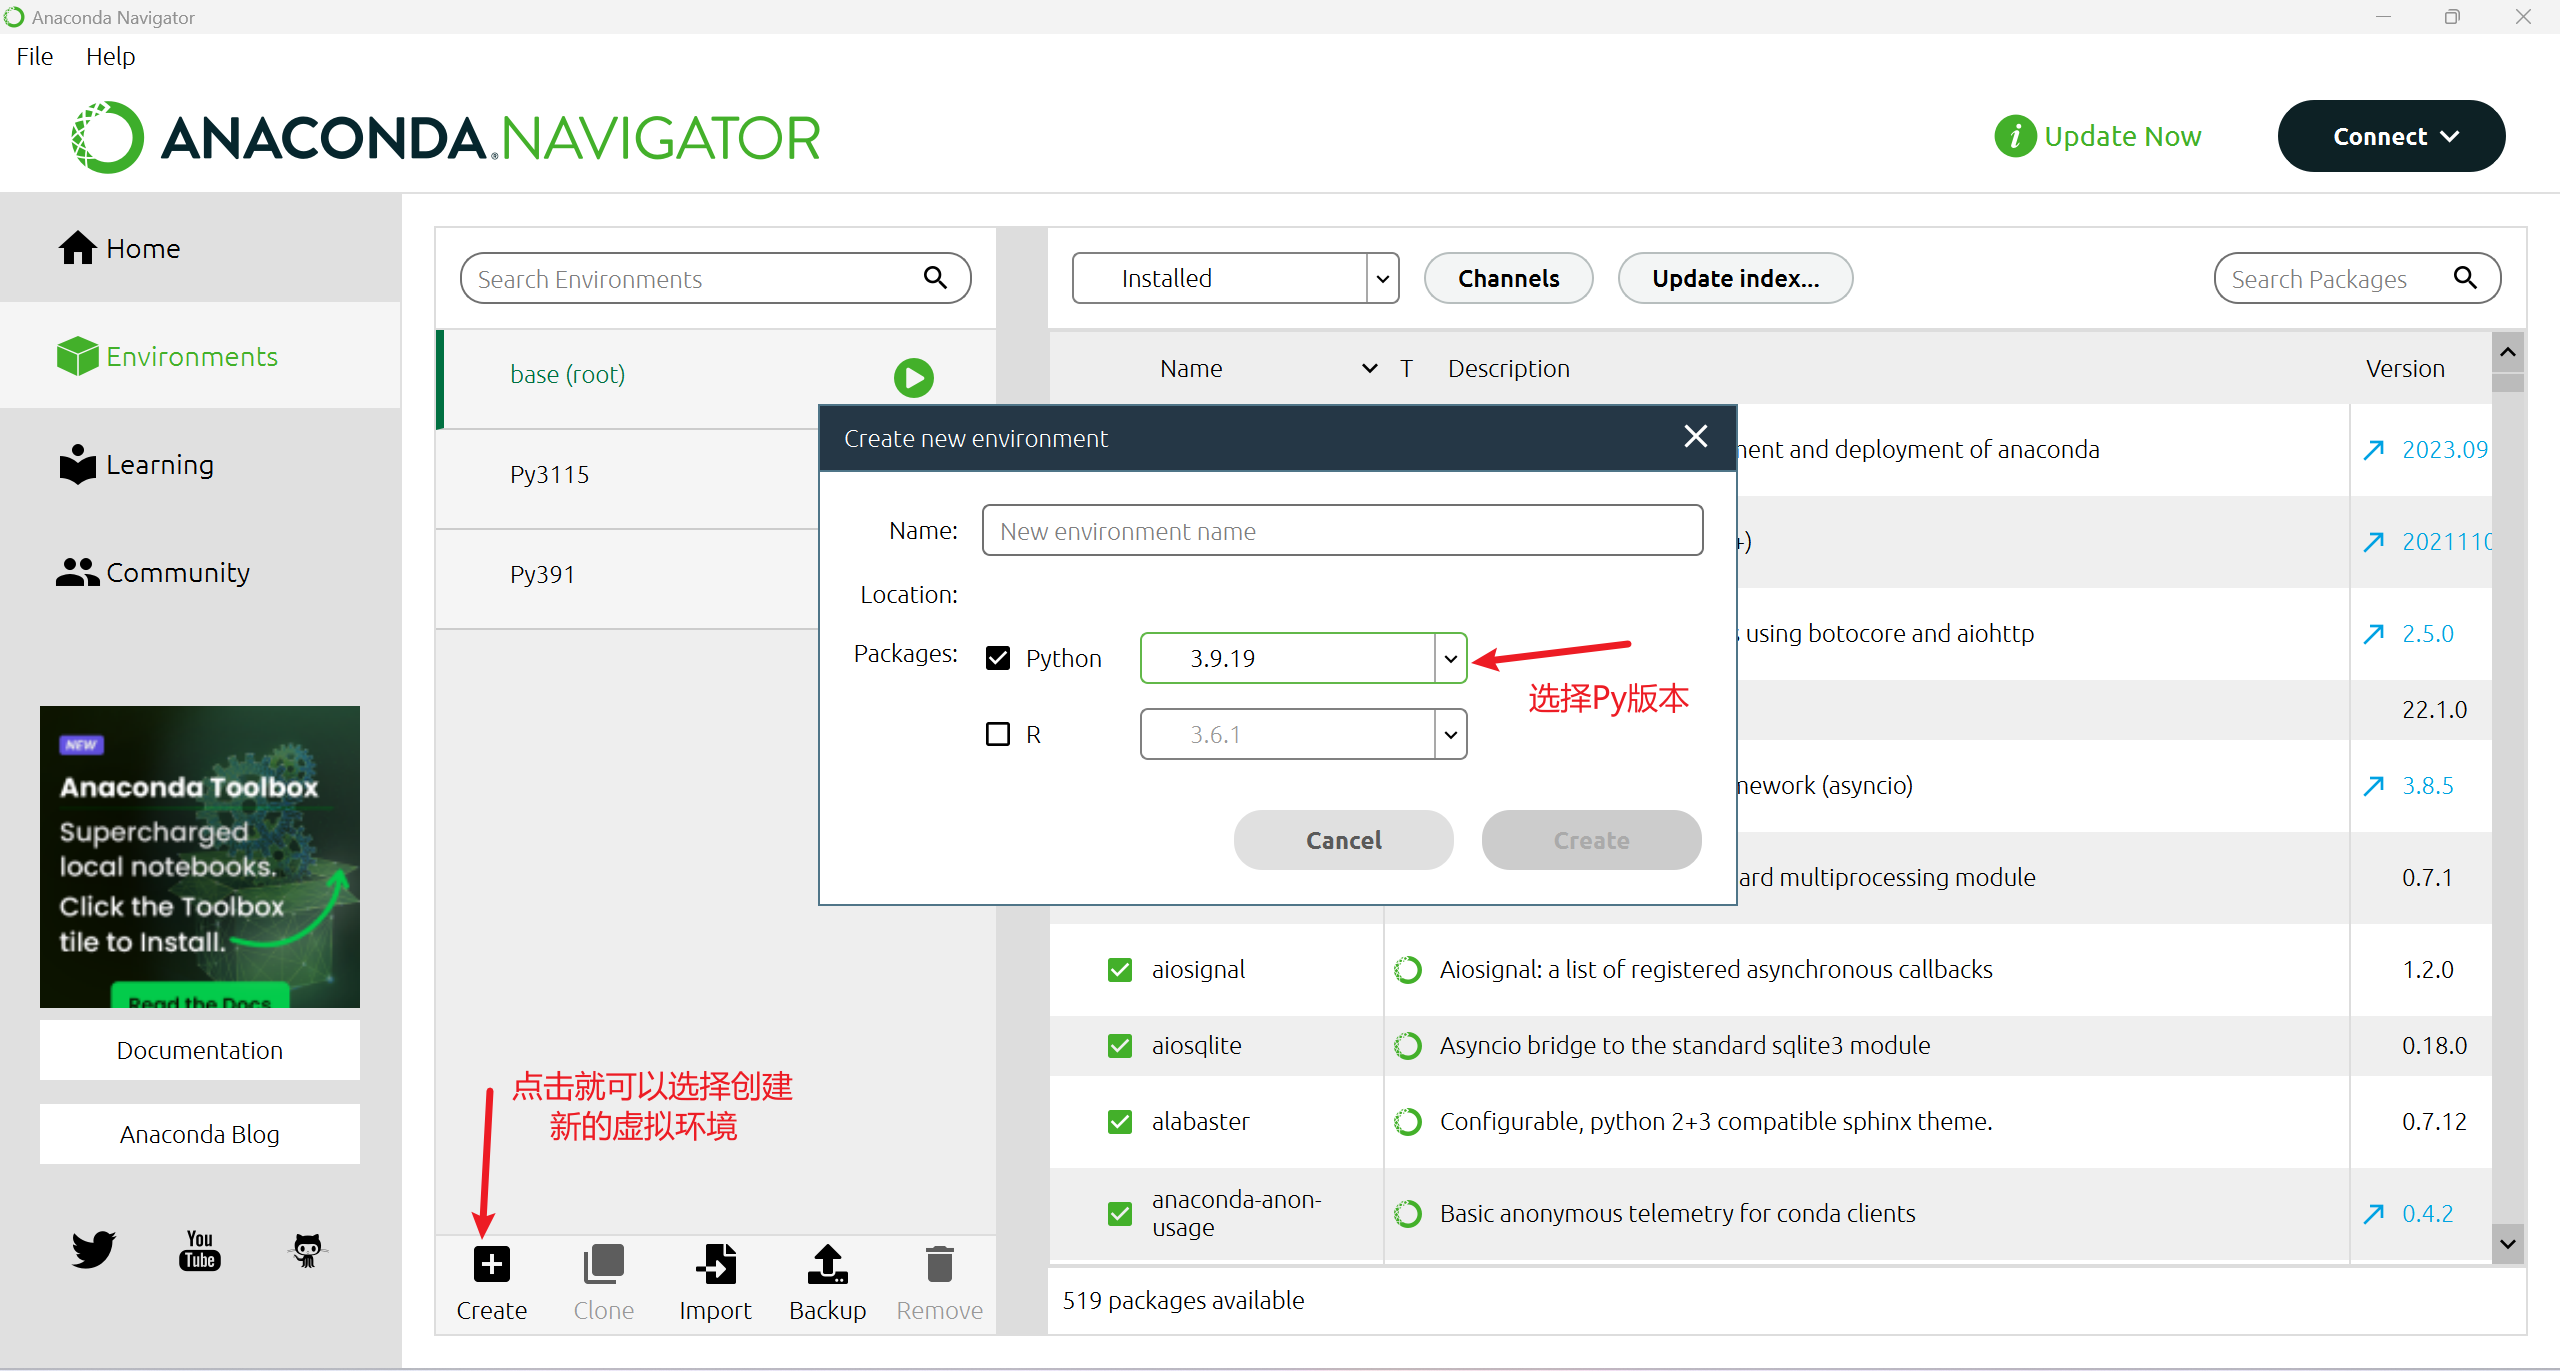Click the Search Environments field
Viewport: 2560px width, 1371px height.
click(x=715, y=278)
